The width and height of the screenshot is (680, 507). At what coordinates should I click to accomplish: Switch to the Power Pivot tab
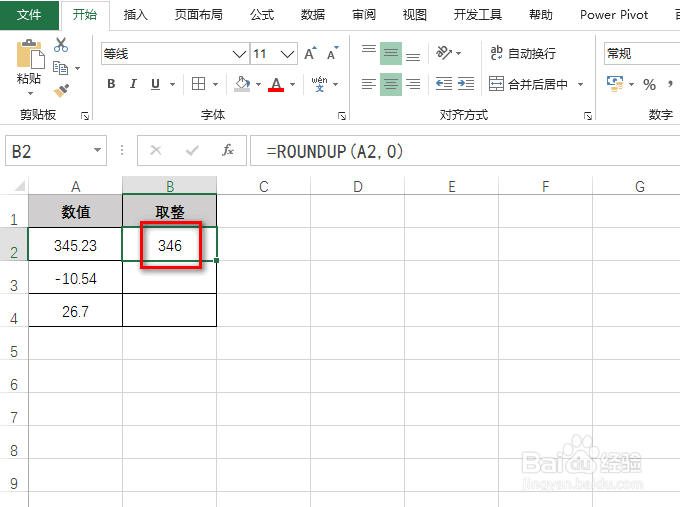coord(614,15)
